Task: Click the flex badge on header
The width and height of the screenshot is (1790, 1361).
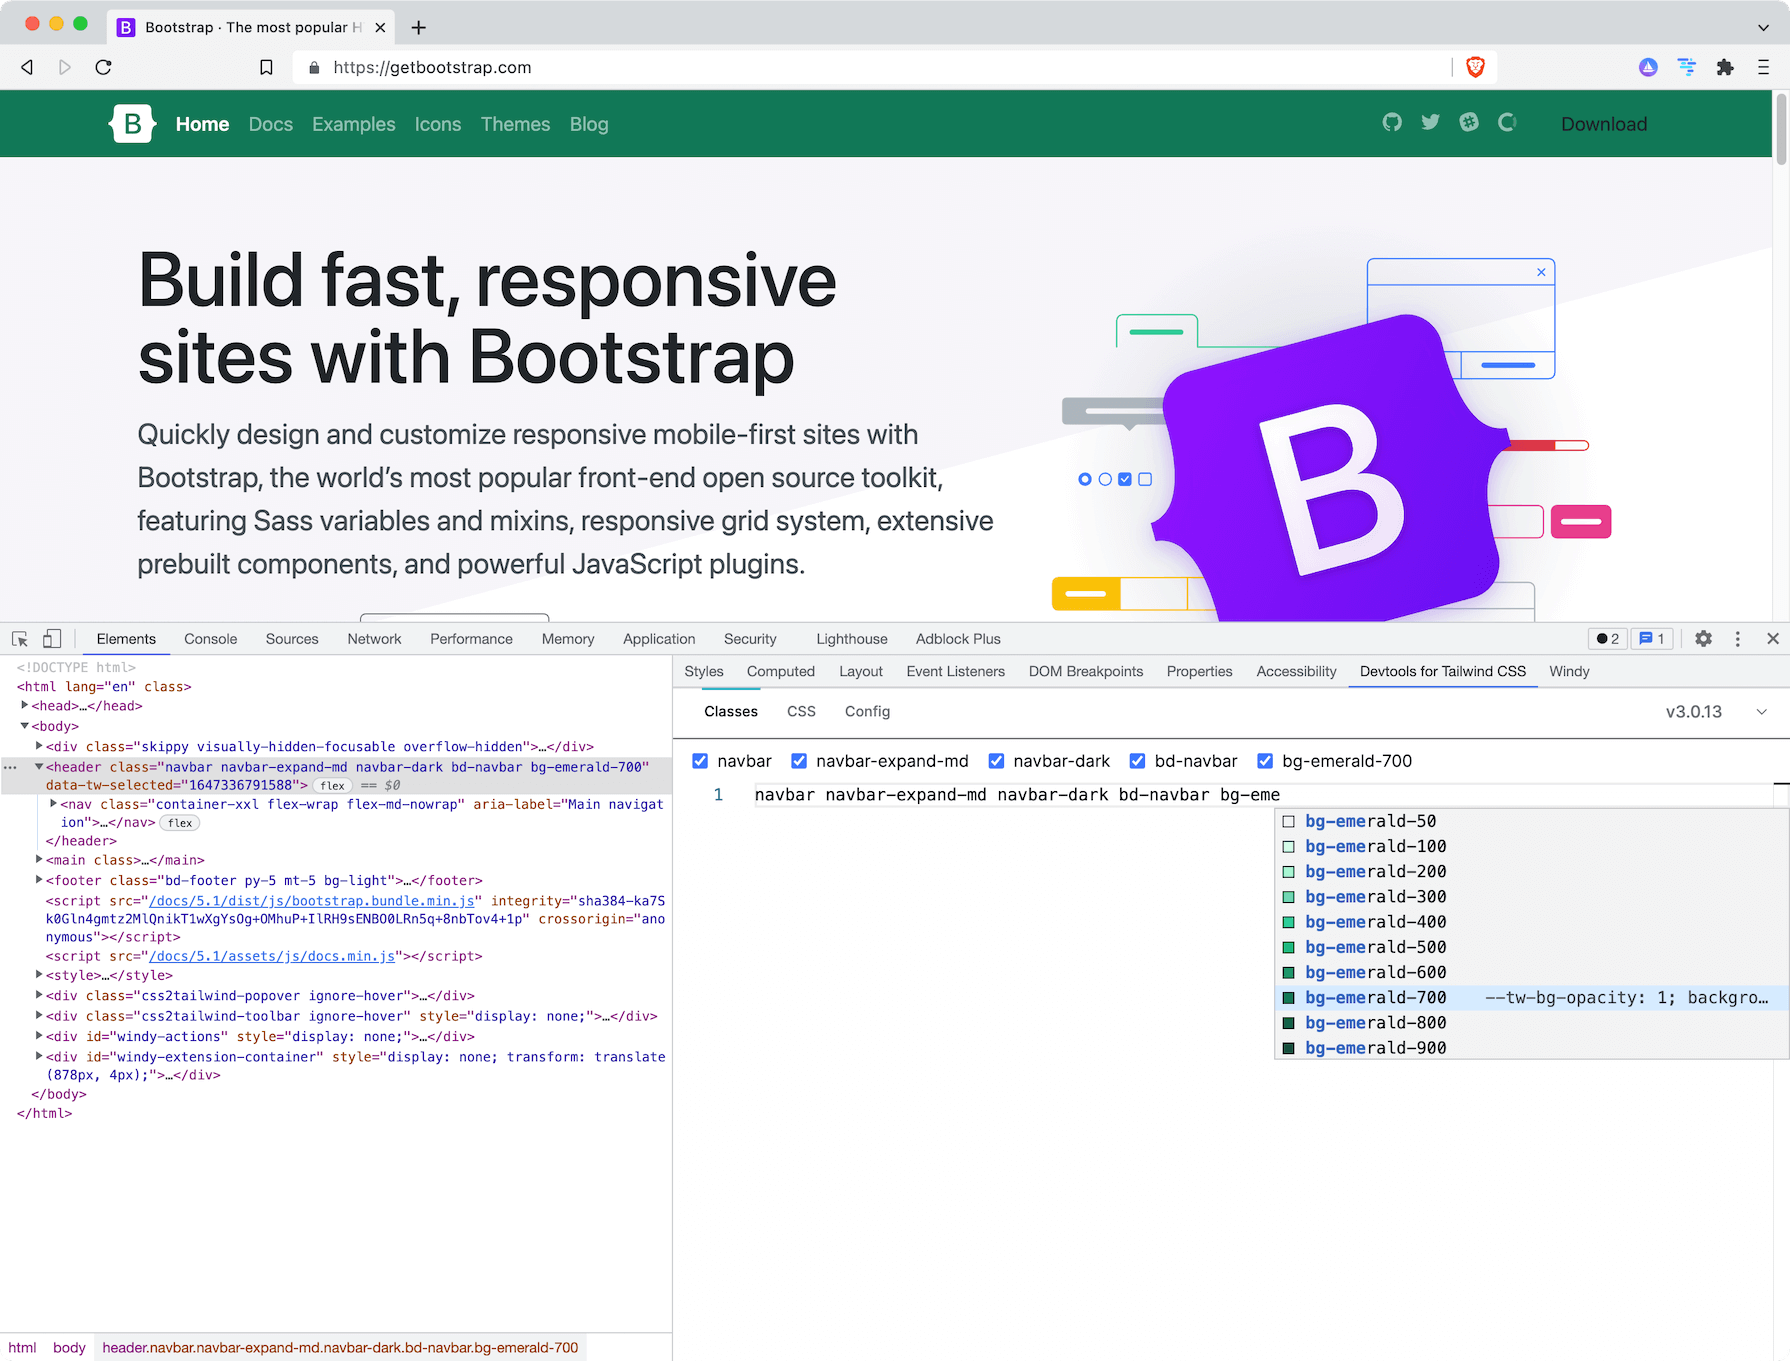Action: [x=332, y=786]
